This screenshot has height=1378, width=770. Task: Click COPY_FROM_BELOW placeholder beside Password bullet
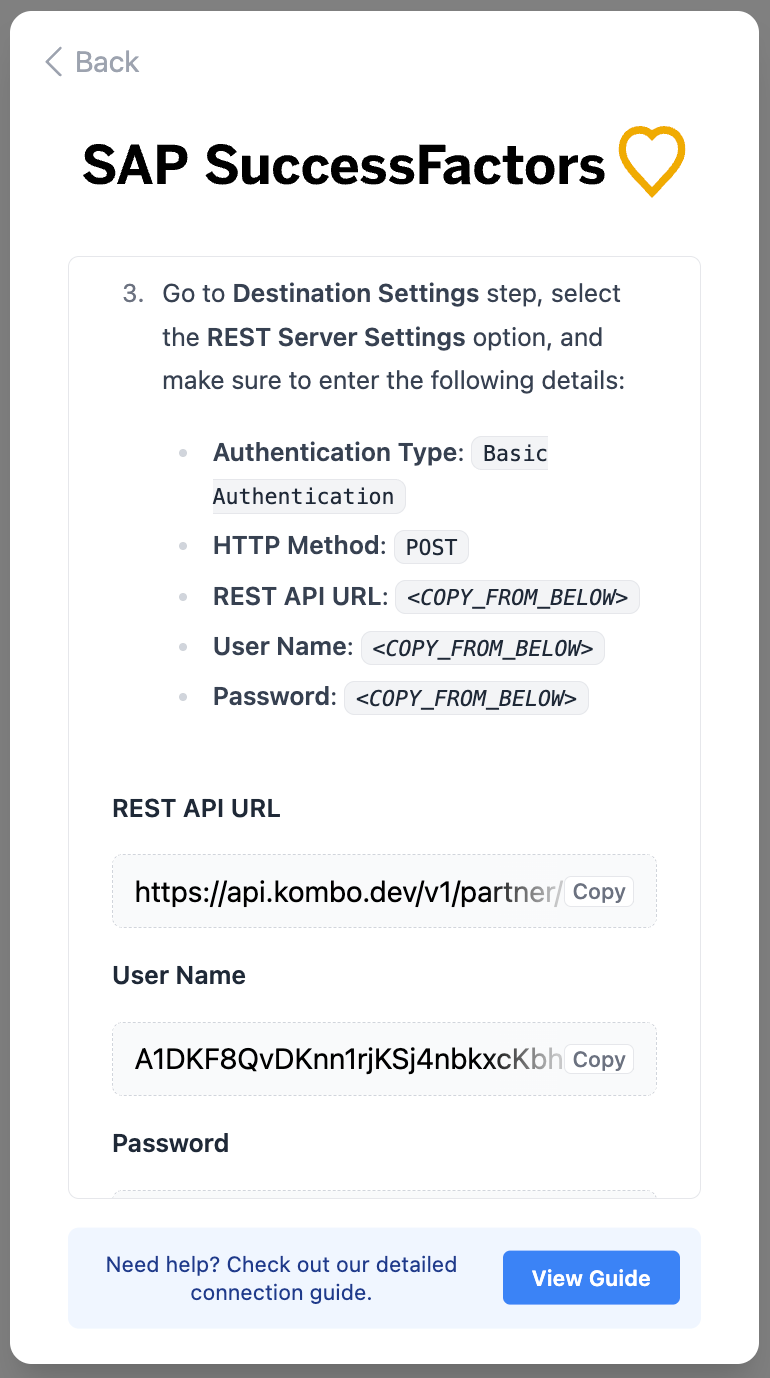[466, 698]
